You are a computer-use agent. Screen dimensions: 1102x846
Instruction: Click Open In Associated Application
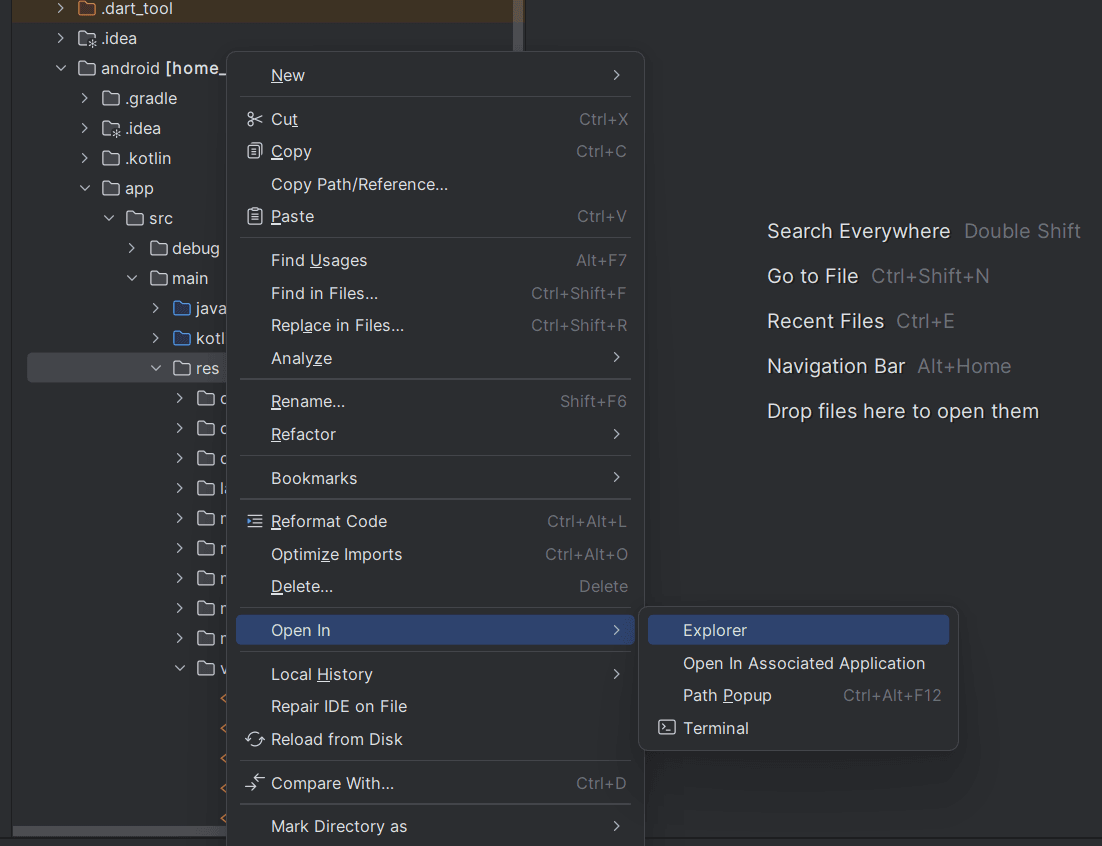pos(803,663)
